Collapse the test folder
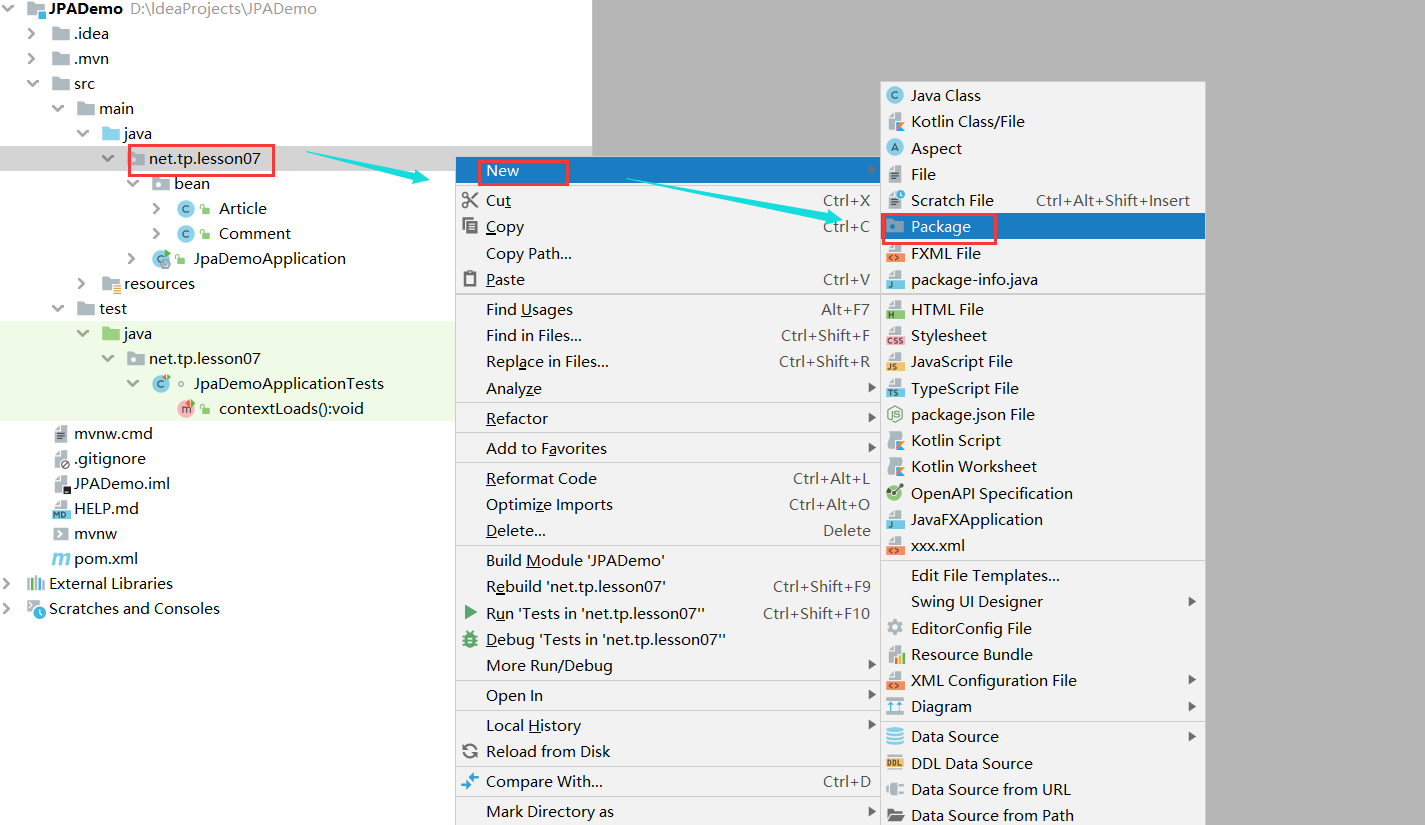1425x825 pixels. coord(59,309)
